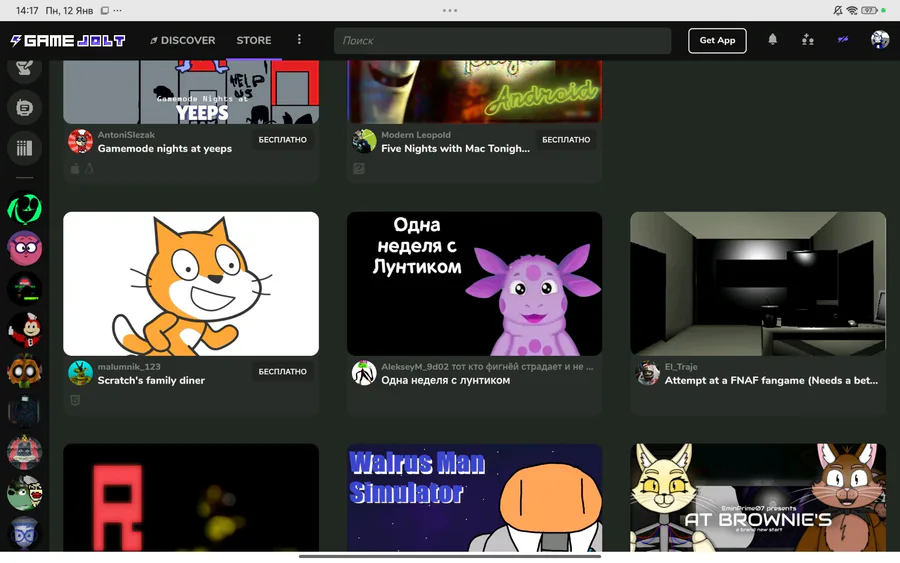Open AntoniSlezak author name
Viewport: 900px width, 563px height.
pyautogui.click(x=126, y=135)
